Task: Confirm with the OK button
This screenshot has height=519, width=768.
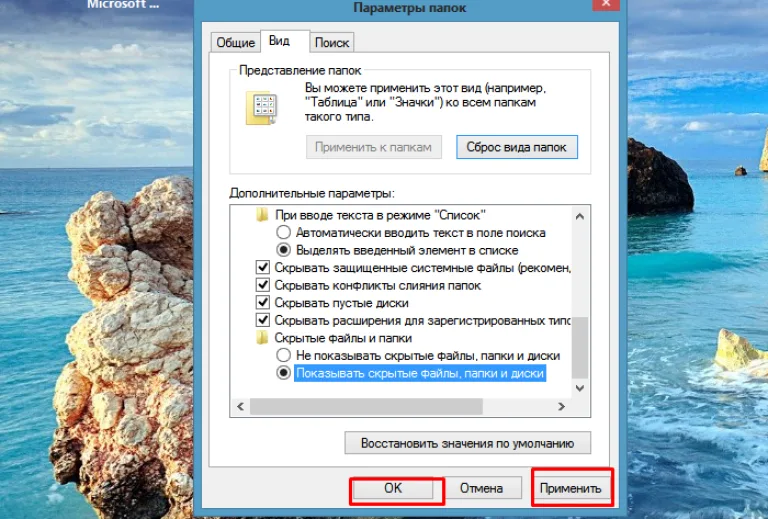Action: pos(393,488)
